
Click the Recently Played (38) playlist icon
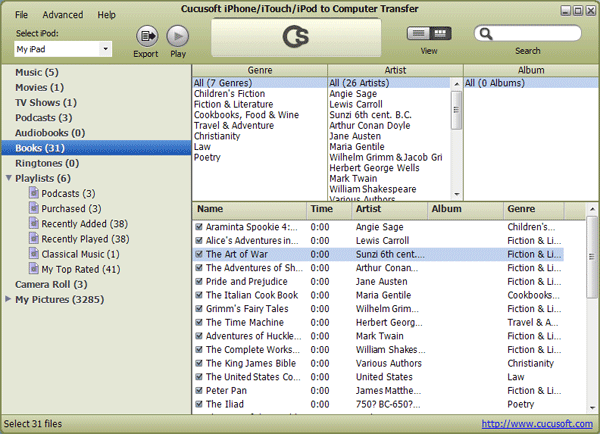pyautogui.click(x=34, y=238)
